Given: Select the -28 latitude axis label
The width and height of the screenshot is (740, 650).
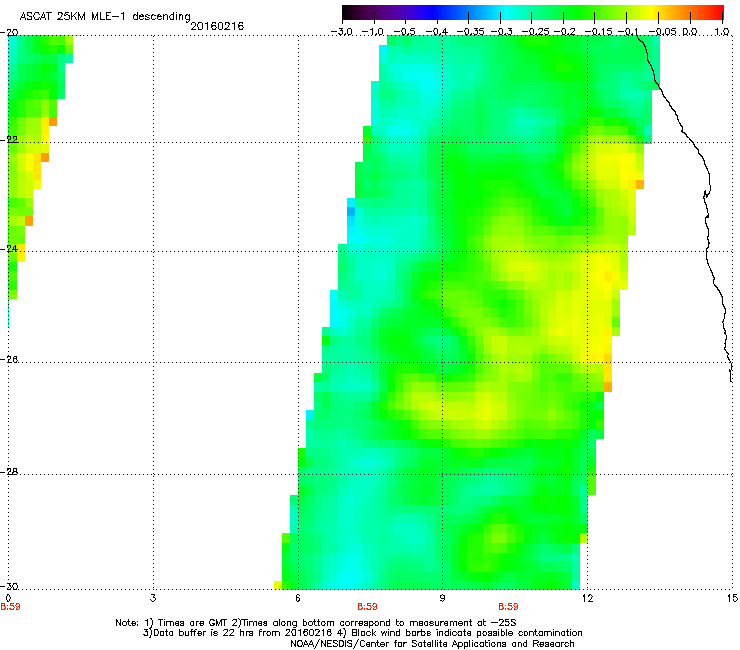Looking at the screenshot, I should point(9,472).
